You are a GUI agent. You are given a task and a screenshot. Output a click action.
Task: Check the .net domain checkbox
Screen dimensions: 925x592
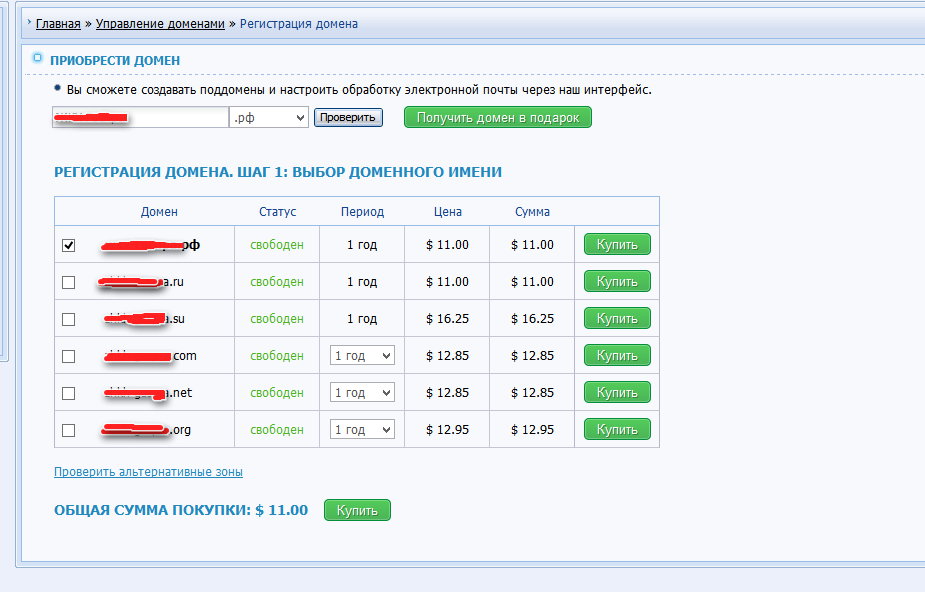69,393
